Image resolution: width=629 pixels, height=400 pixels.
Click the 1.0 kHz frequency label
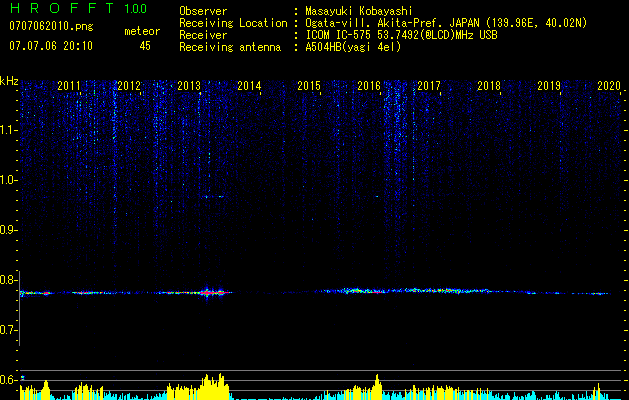click(8, 180)
